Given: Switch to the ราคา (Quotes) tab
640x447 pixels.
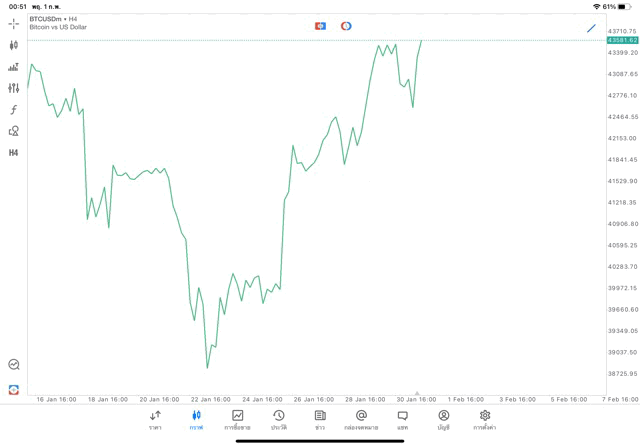Looking at the screenshot, I should tap(155, 419).
